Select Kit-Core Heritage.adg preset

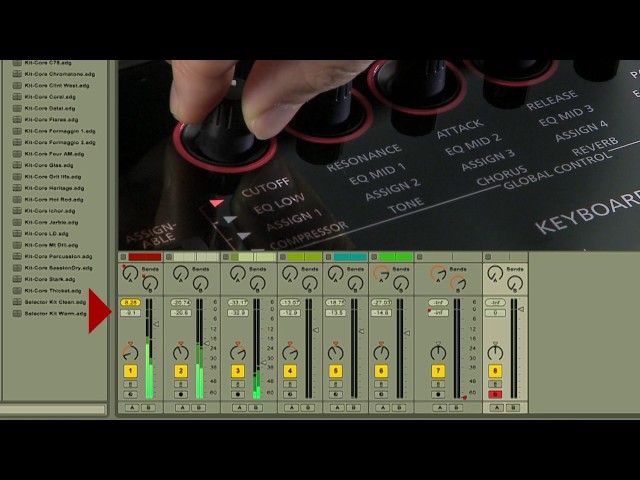click(x=54, y=188)
